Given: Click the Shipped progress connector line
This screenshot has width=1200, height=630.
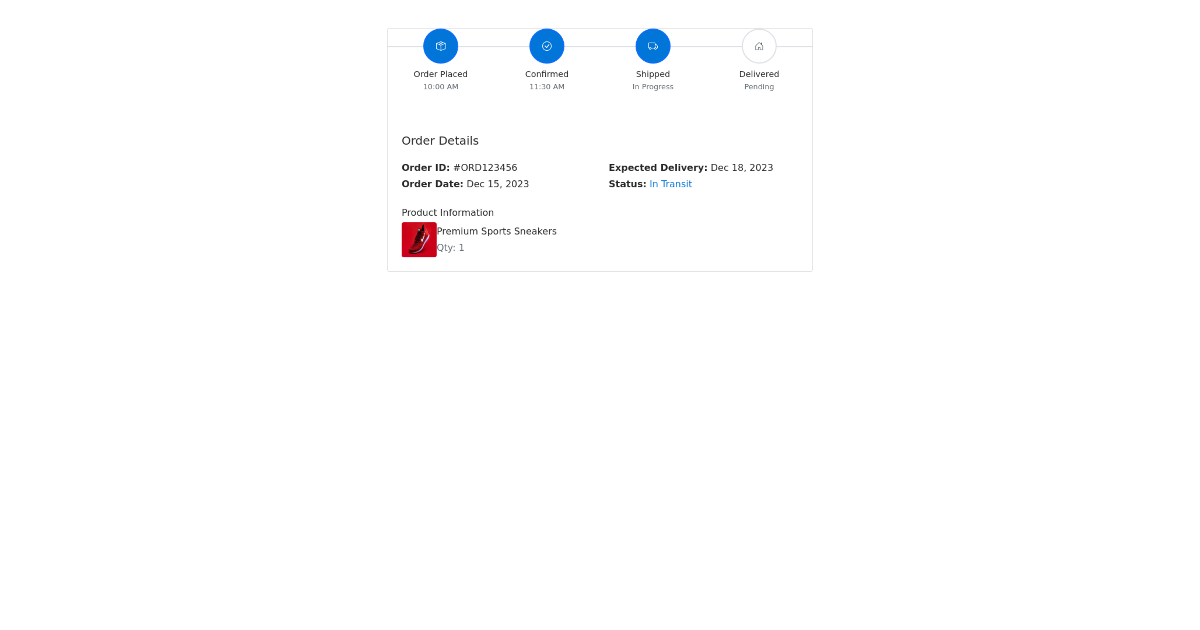Looking at the screenshot, I should [x=600, y=46].
